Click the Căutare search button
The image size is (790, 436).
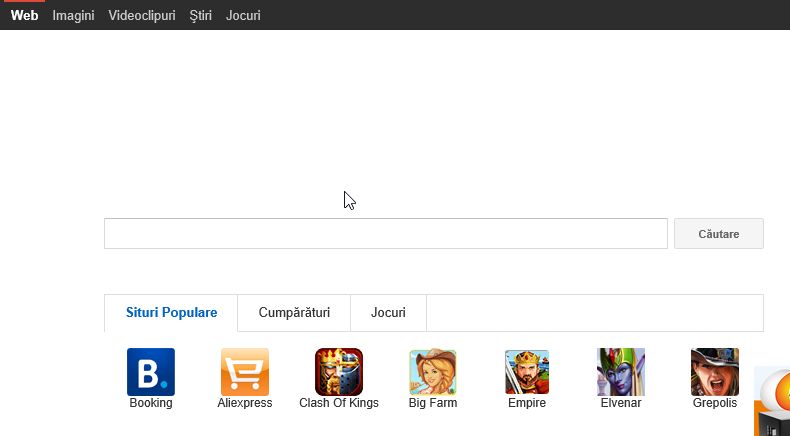(718, 234)
